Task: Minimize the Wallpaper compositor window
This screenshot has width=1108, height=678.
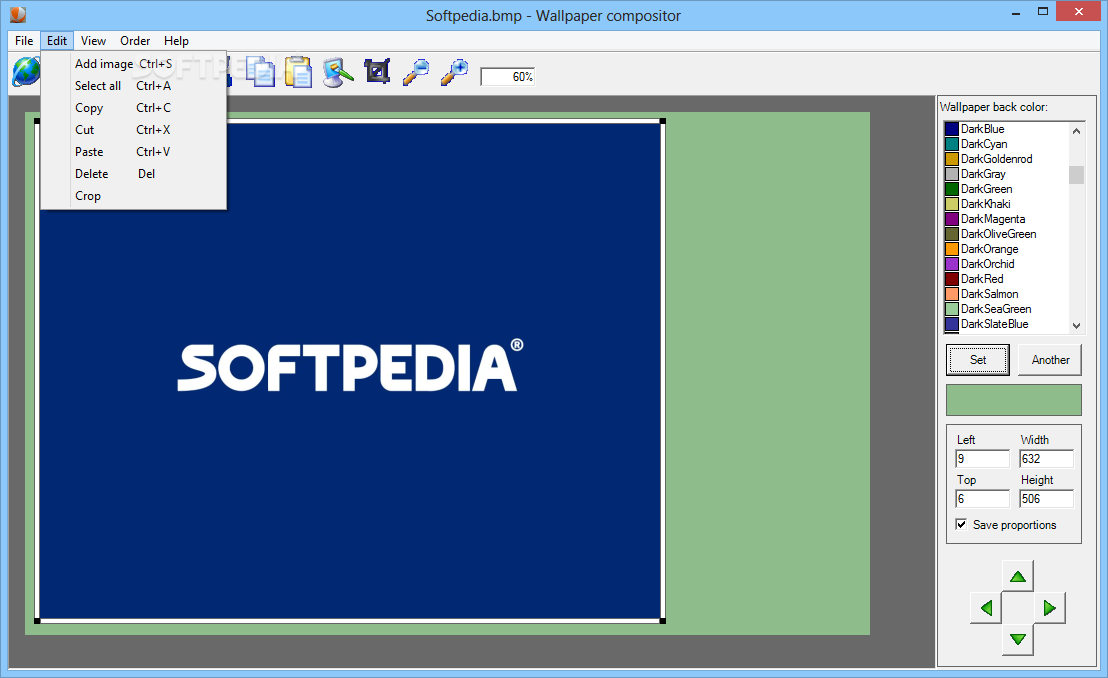Action: click(x=1016, y=12)
